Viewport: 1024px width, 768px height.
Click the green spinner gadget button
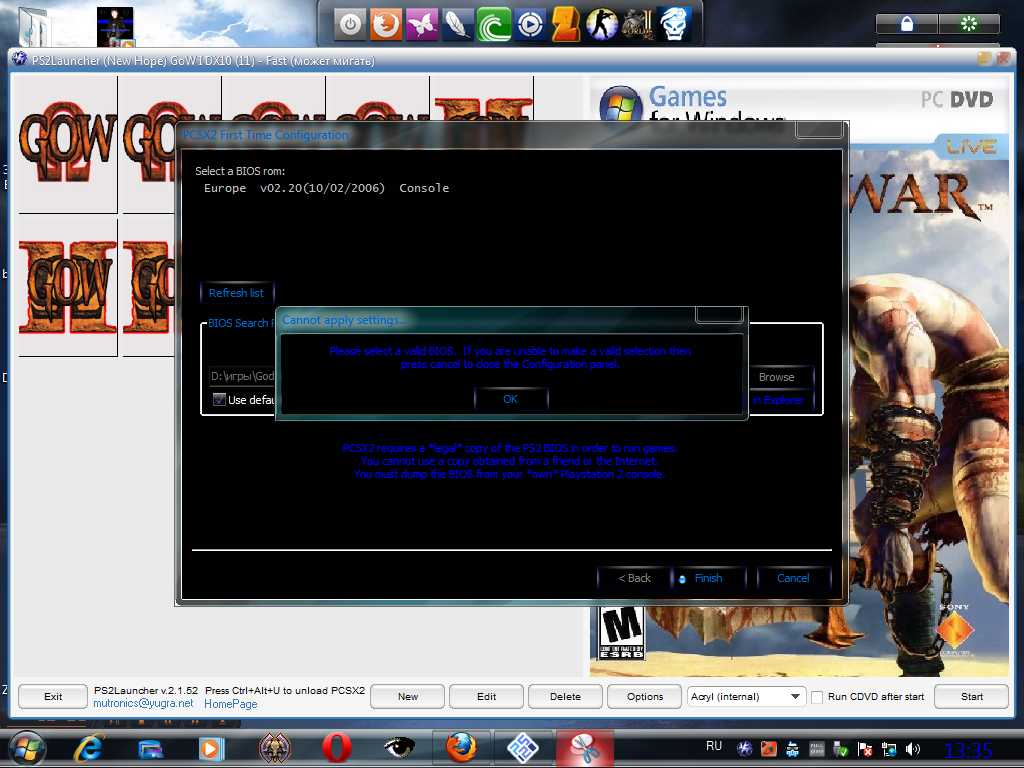(x=969, y=24)
